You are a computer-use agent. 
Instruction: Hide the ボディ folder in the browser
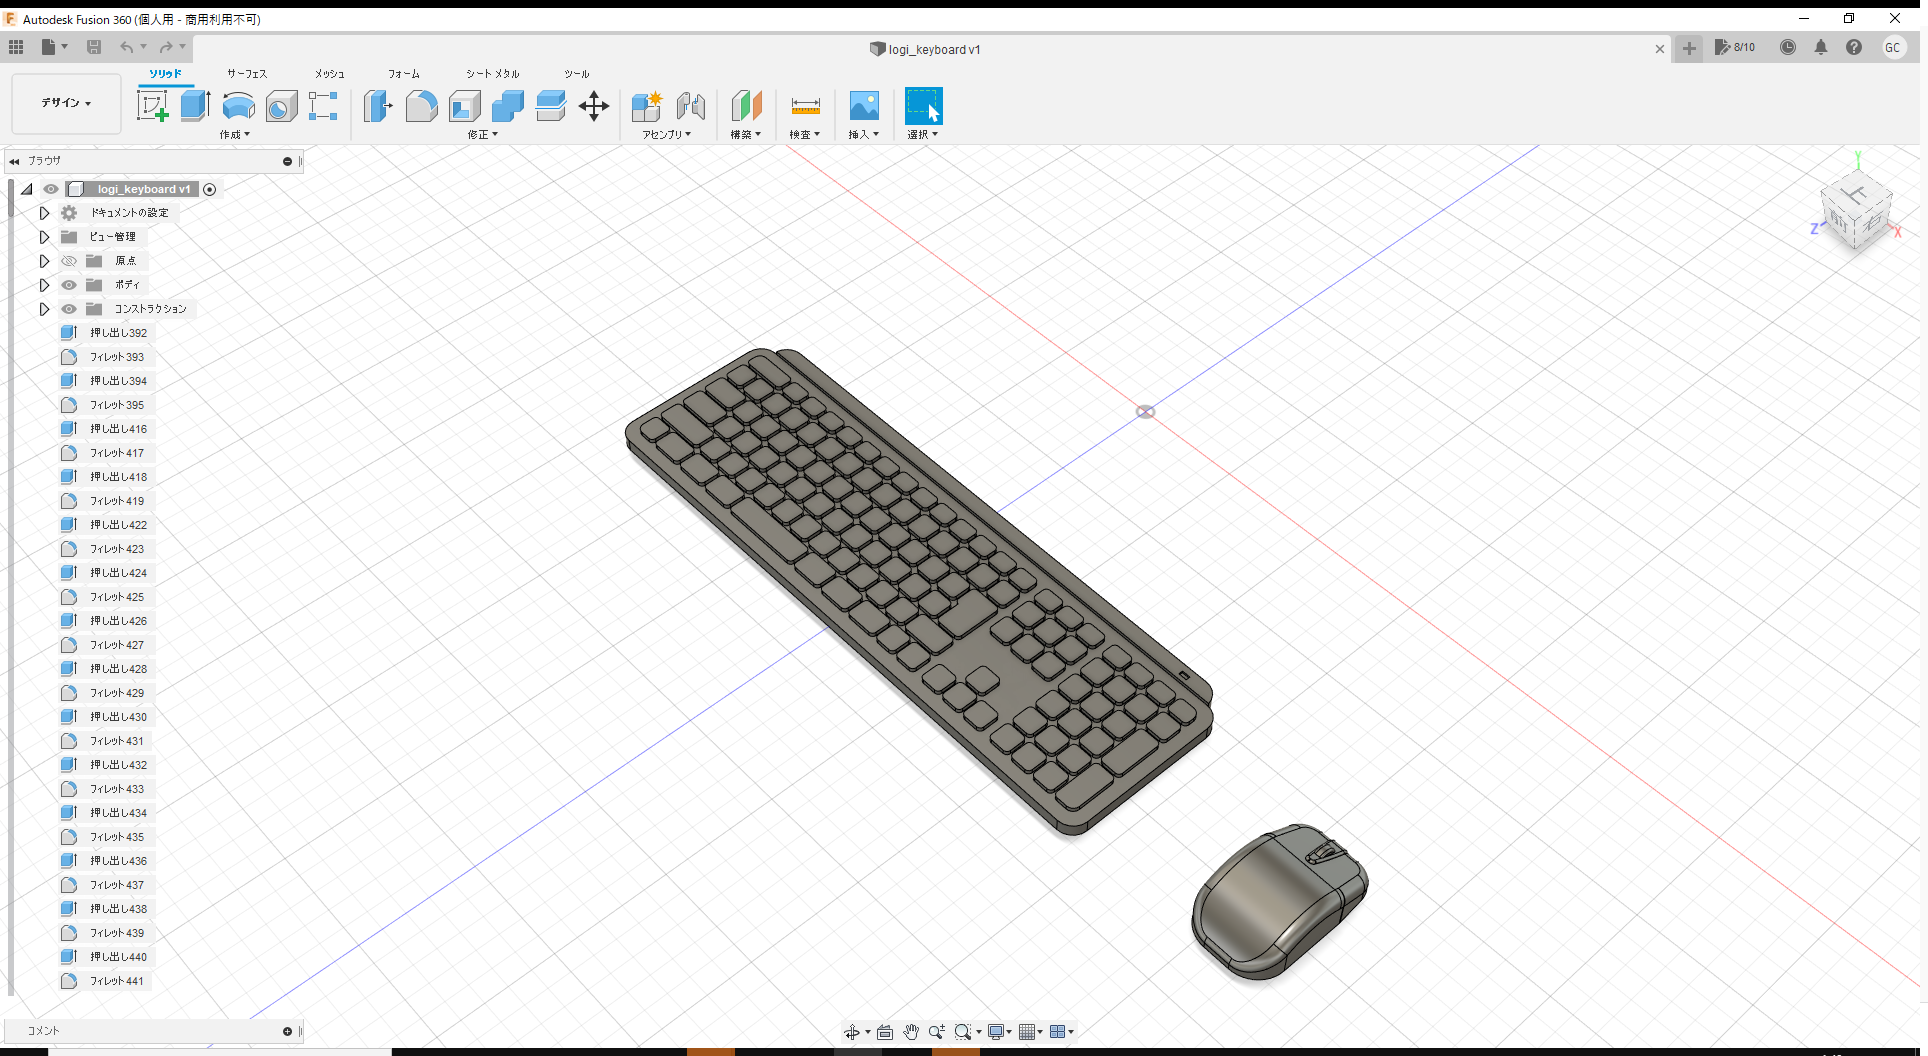click(68, 284)
